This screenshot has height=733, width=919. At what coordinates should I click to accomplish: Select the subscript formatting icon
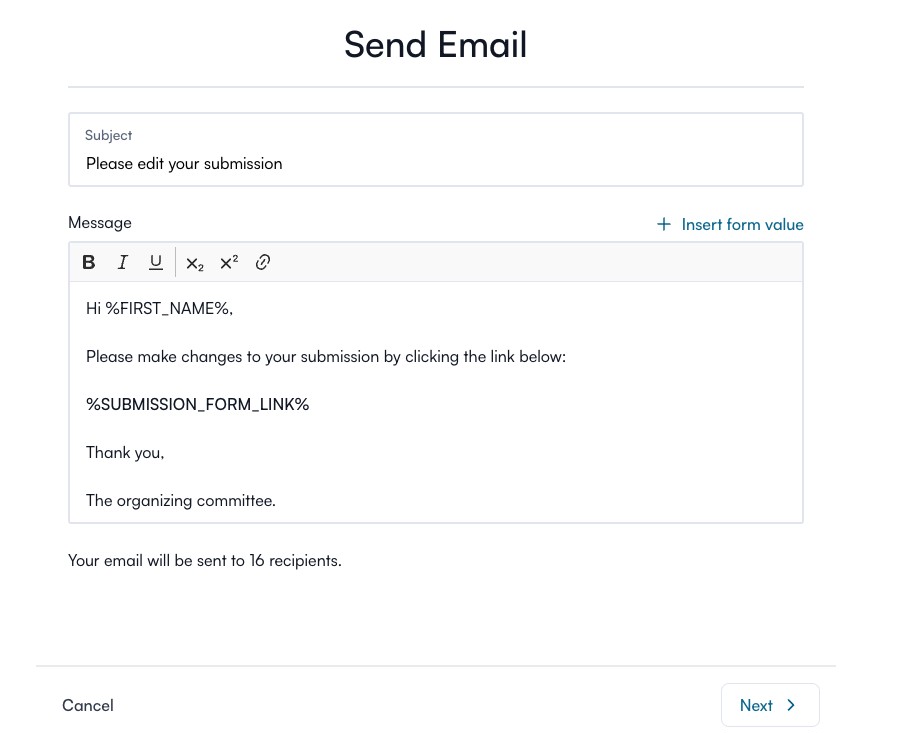pos(195,263)
